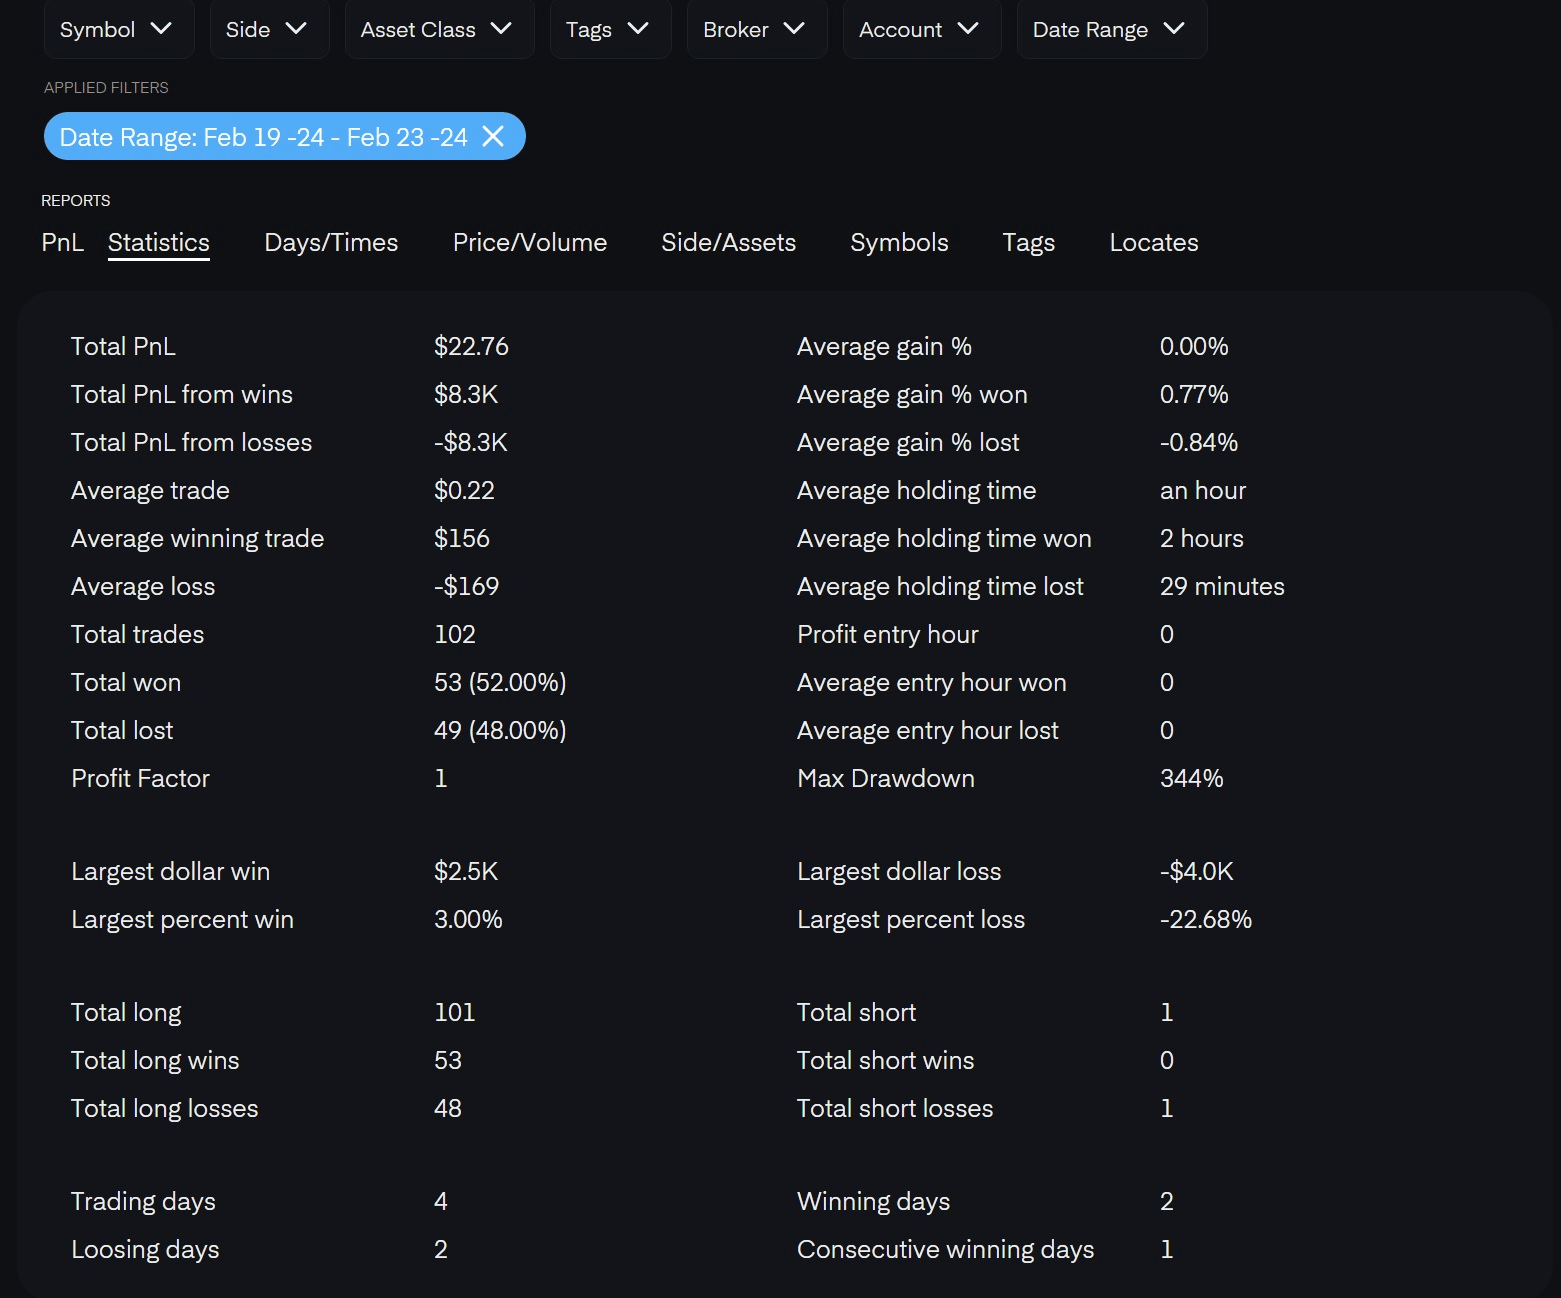1561x1298 pixels.
Task: Remove the Date Range applied filter
Action: click(x=493, y=136)
